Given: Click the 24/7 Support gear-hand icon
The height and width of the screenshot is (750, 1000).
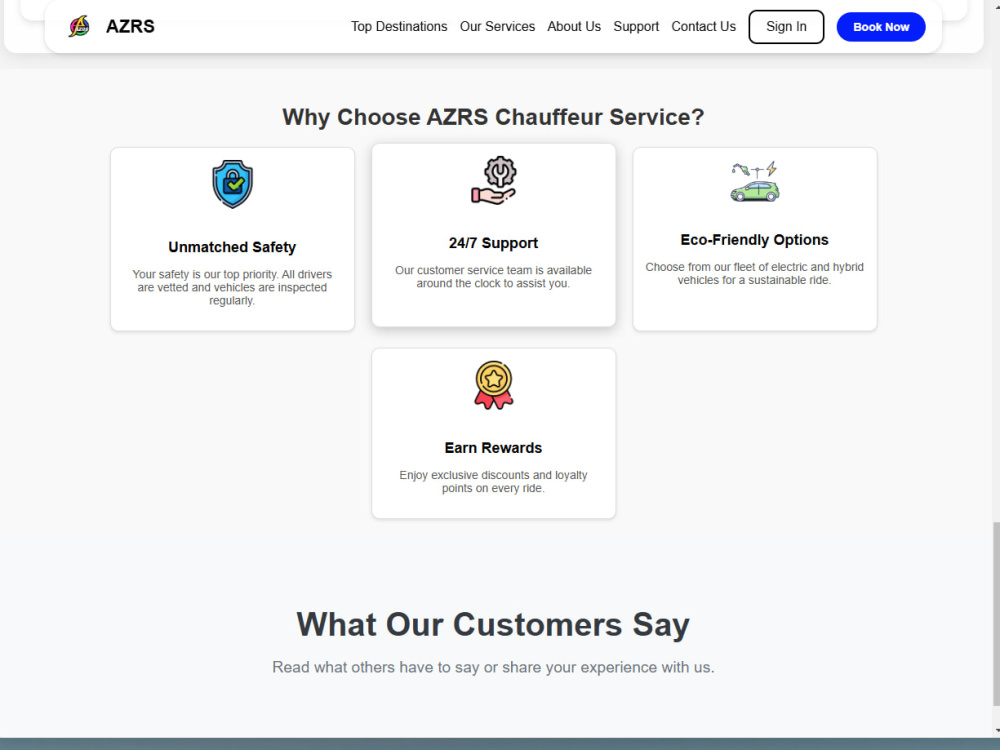Looking at the screenshot, I should pyautogui.click(x=494, y=180).
